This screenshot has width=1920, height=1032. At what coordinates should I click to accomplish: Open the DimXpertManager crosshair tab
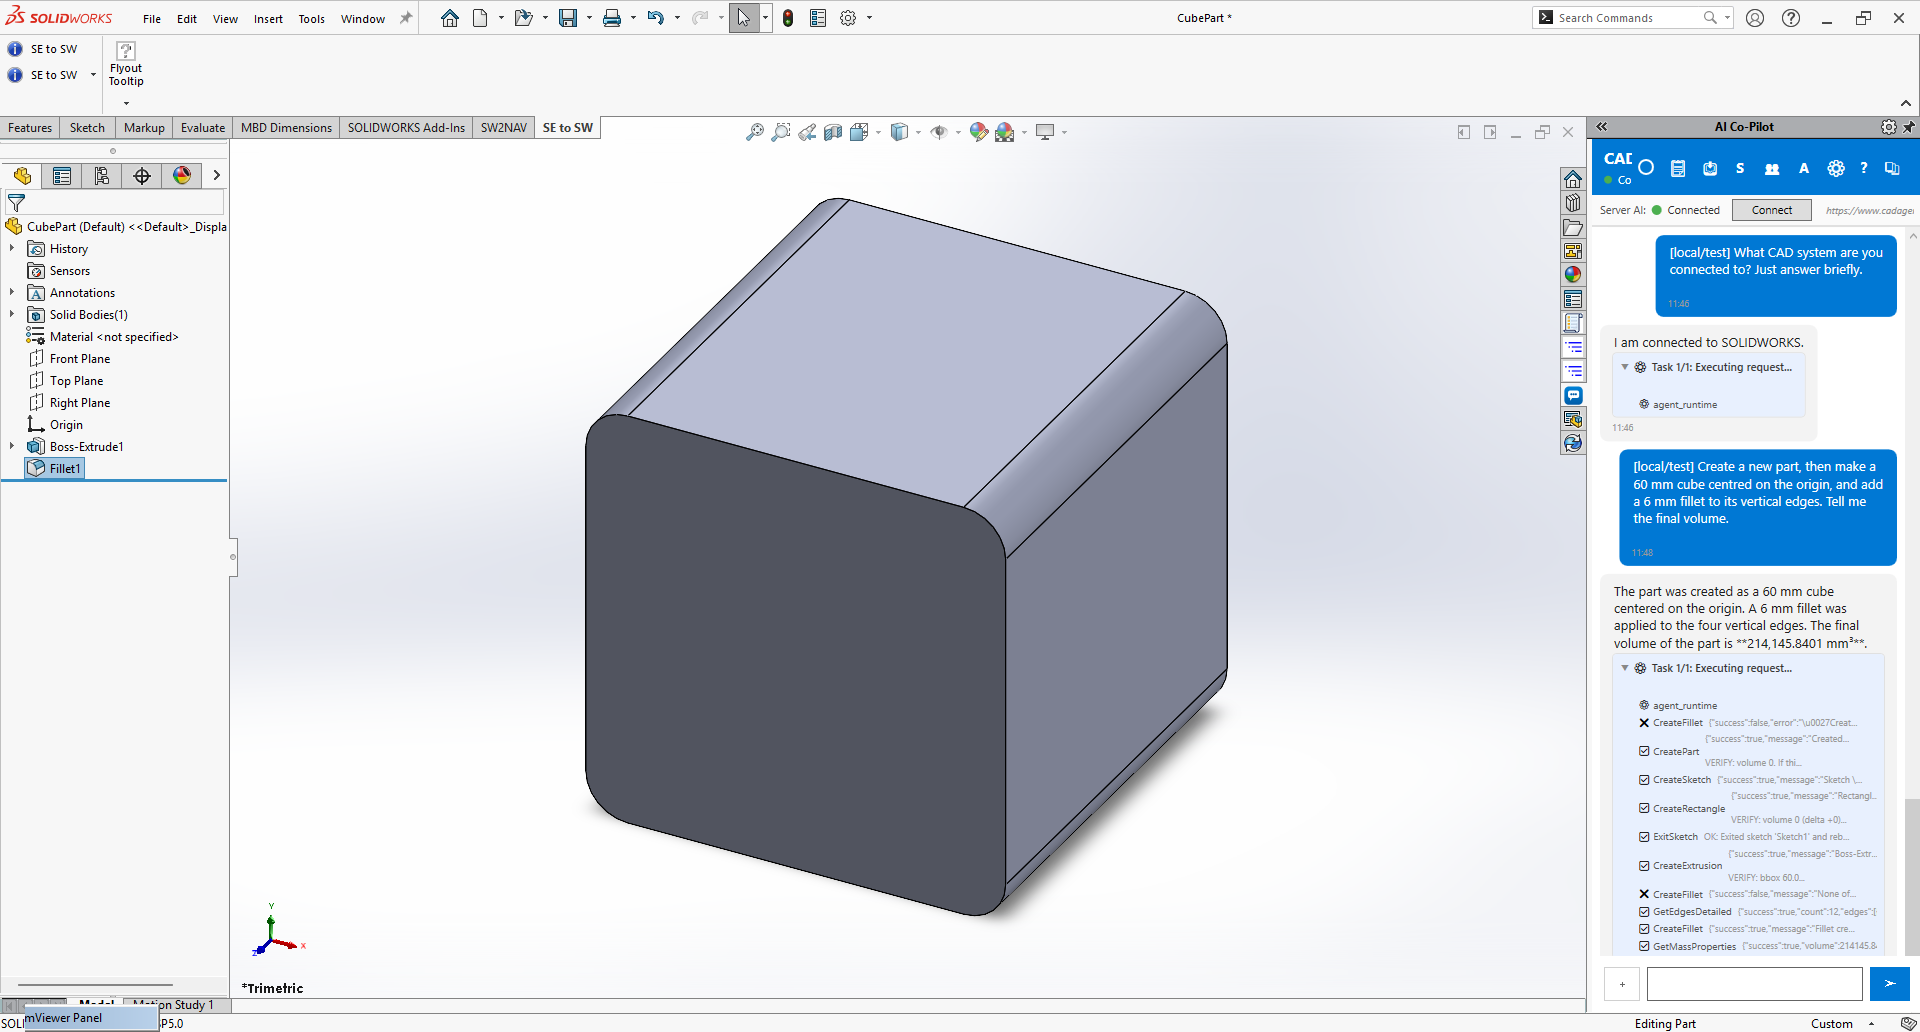tap(142, 176)
